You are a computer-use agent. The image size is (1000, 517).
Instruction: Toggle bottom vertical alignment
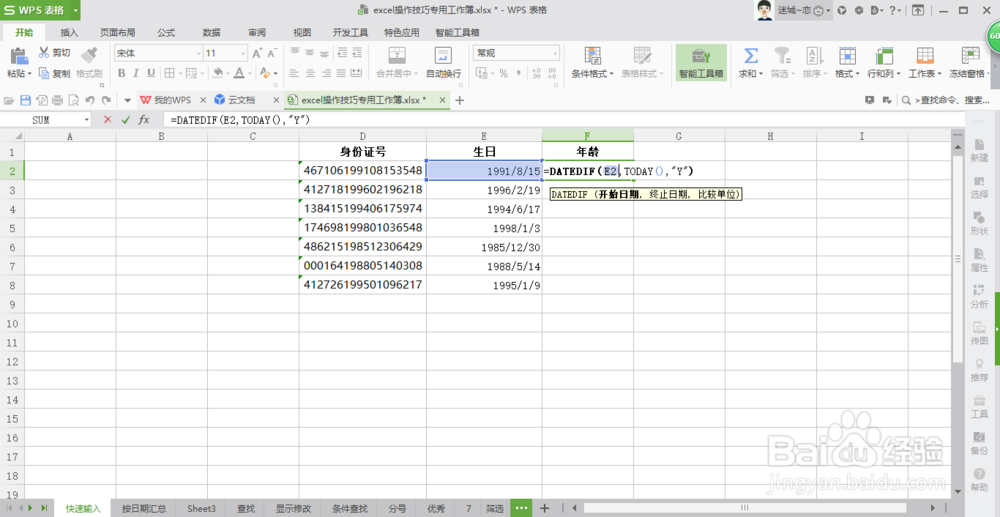coord(325,52)
